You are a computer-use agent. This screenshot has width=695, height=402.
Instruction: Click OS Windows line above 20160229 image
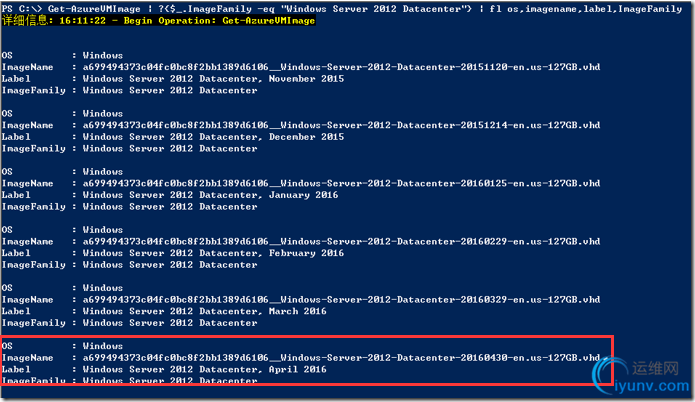click(x=62, y=230)
